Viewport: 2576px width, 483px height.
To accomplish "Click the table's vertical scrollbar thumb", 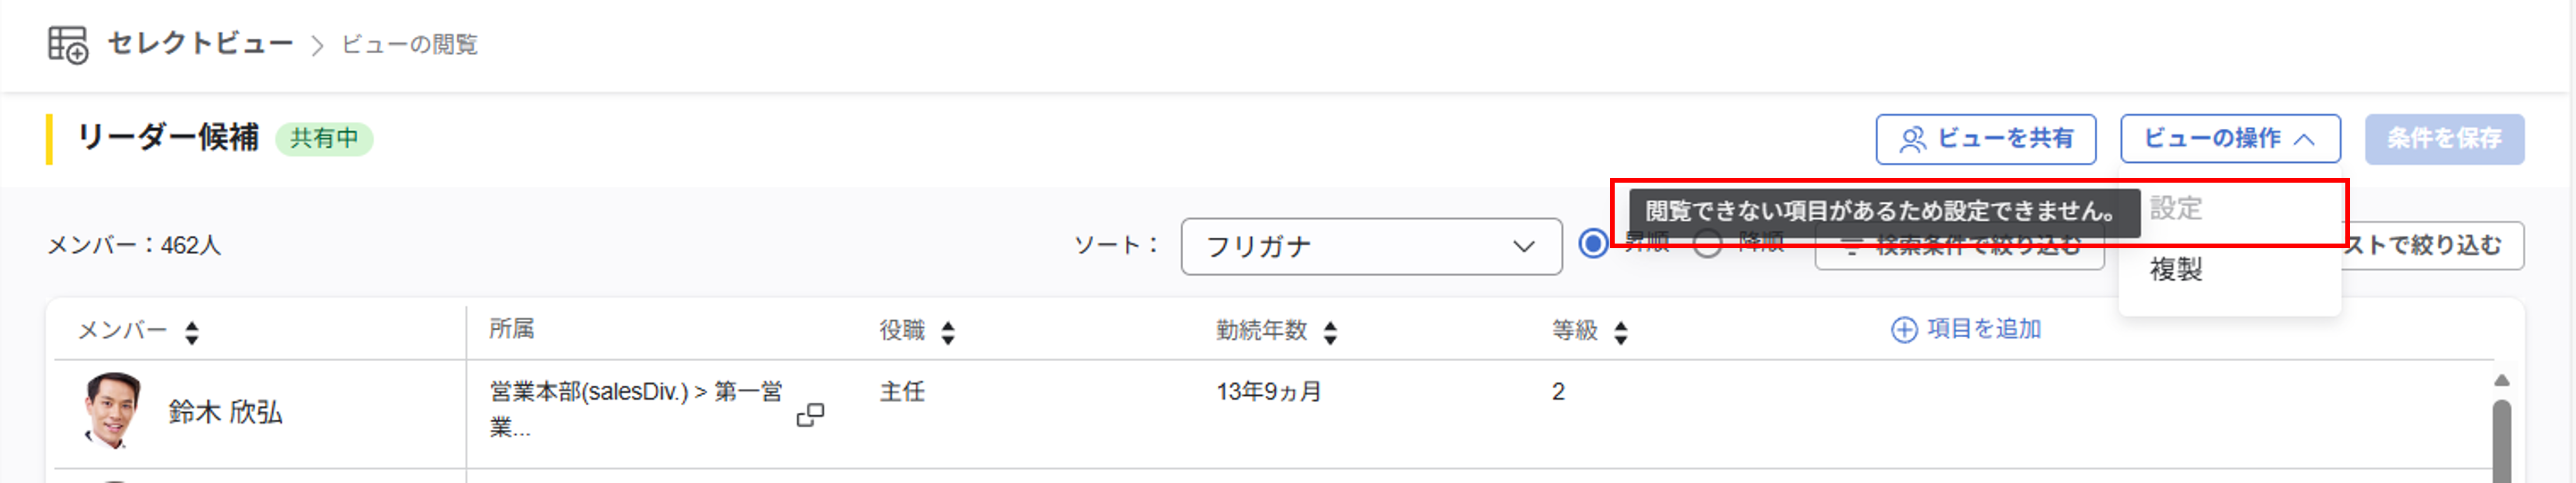I will (x=2501, y=440).
